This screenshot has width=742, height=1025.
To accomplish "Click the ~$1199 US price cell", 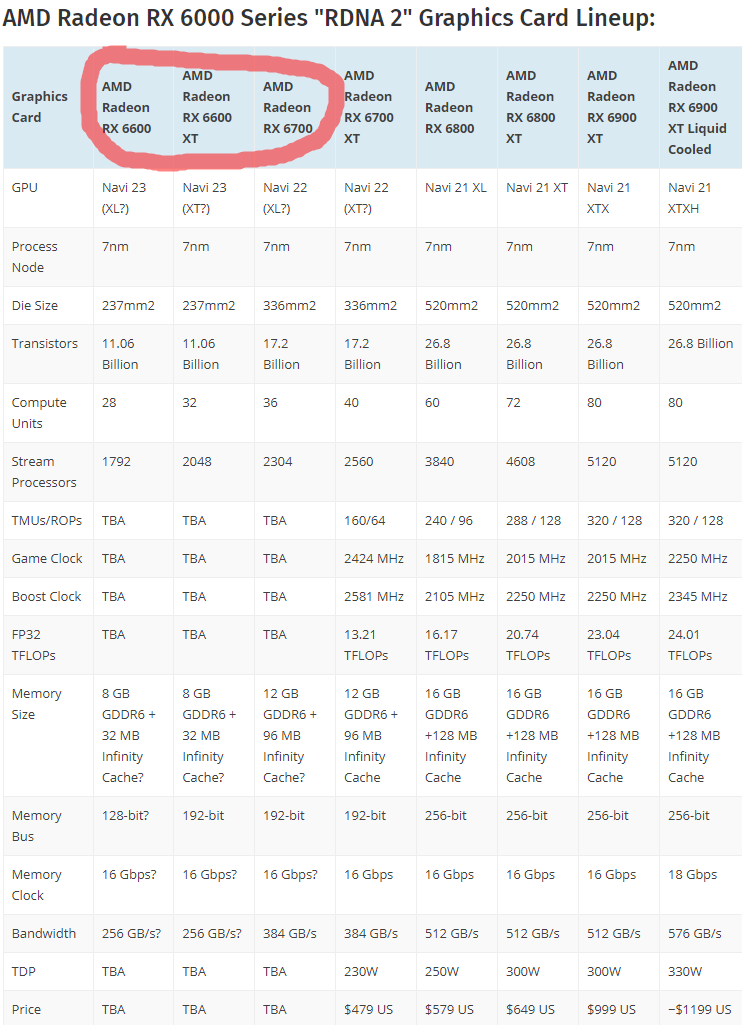I will pos(699,1009).
